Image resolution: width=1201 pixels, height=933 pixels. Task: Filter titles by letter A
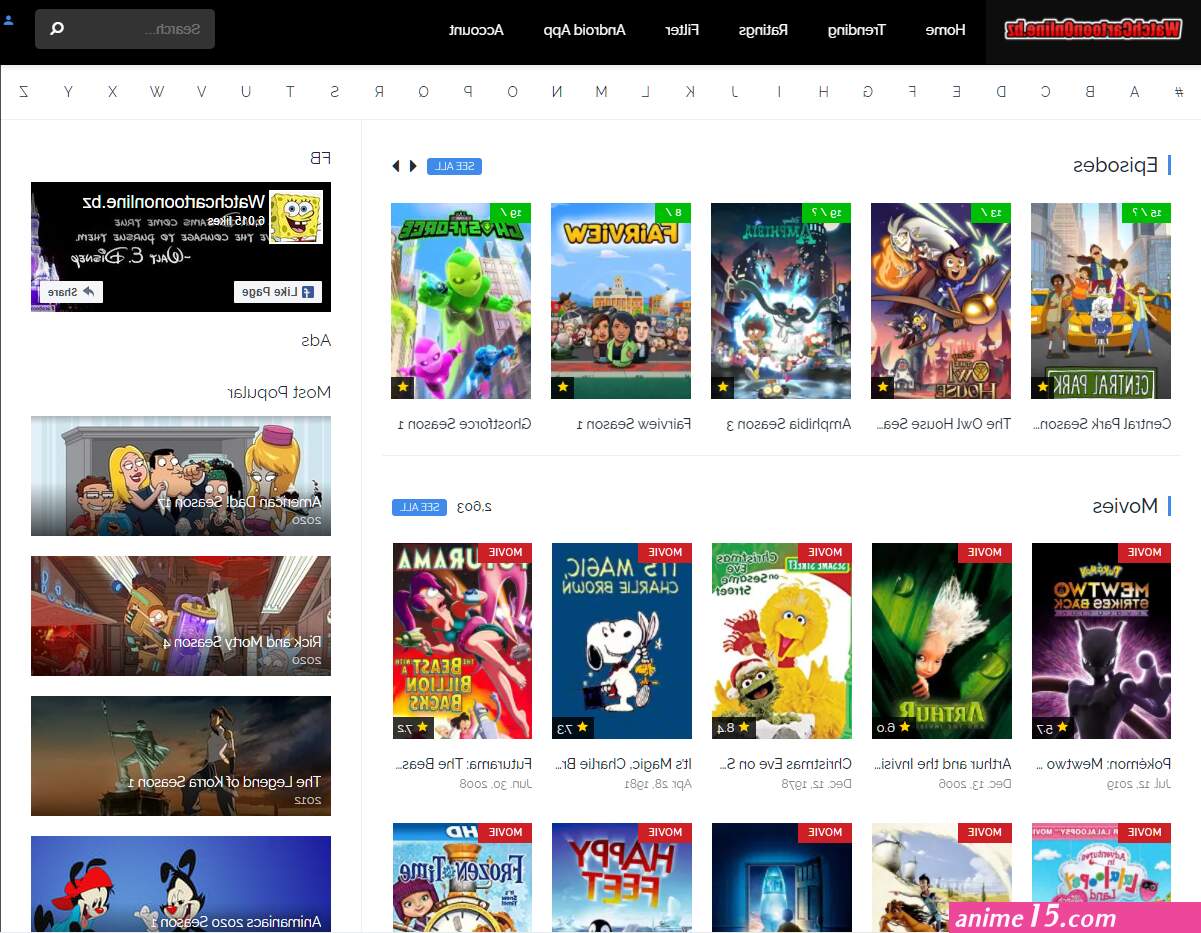coord(1134,92)
